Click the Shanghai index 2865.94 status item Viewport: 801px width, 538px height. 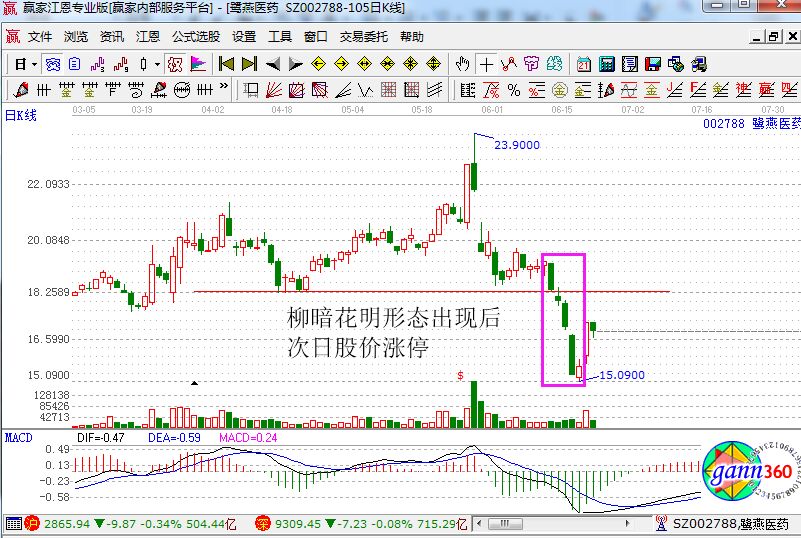(65, 523)
